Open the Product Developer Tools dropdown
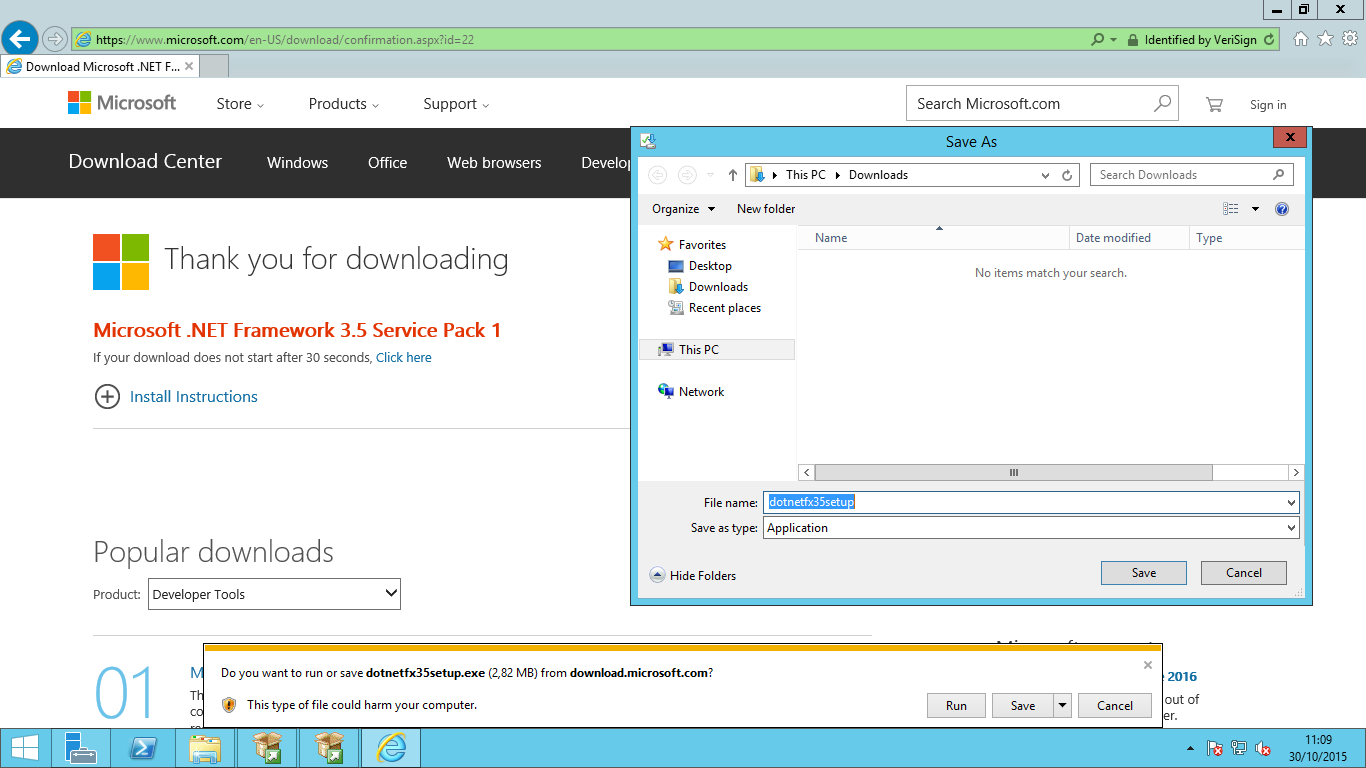The width and height of the screenshot is (1366, 768). tap(274, 594)
